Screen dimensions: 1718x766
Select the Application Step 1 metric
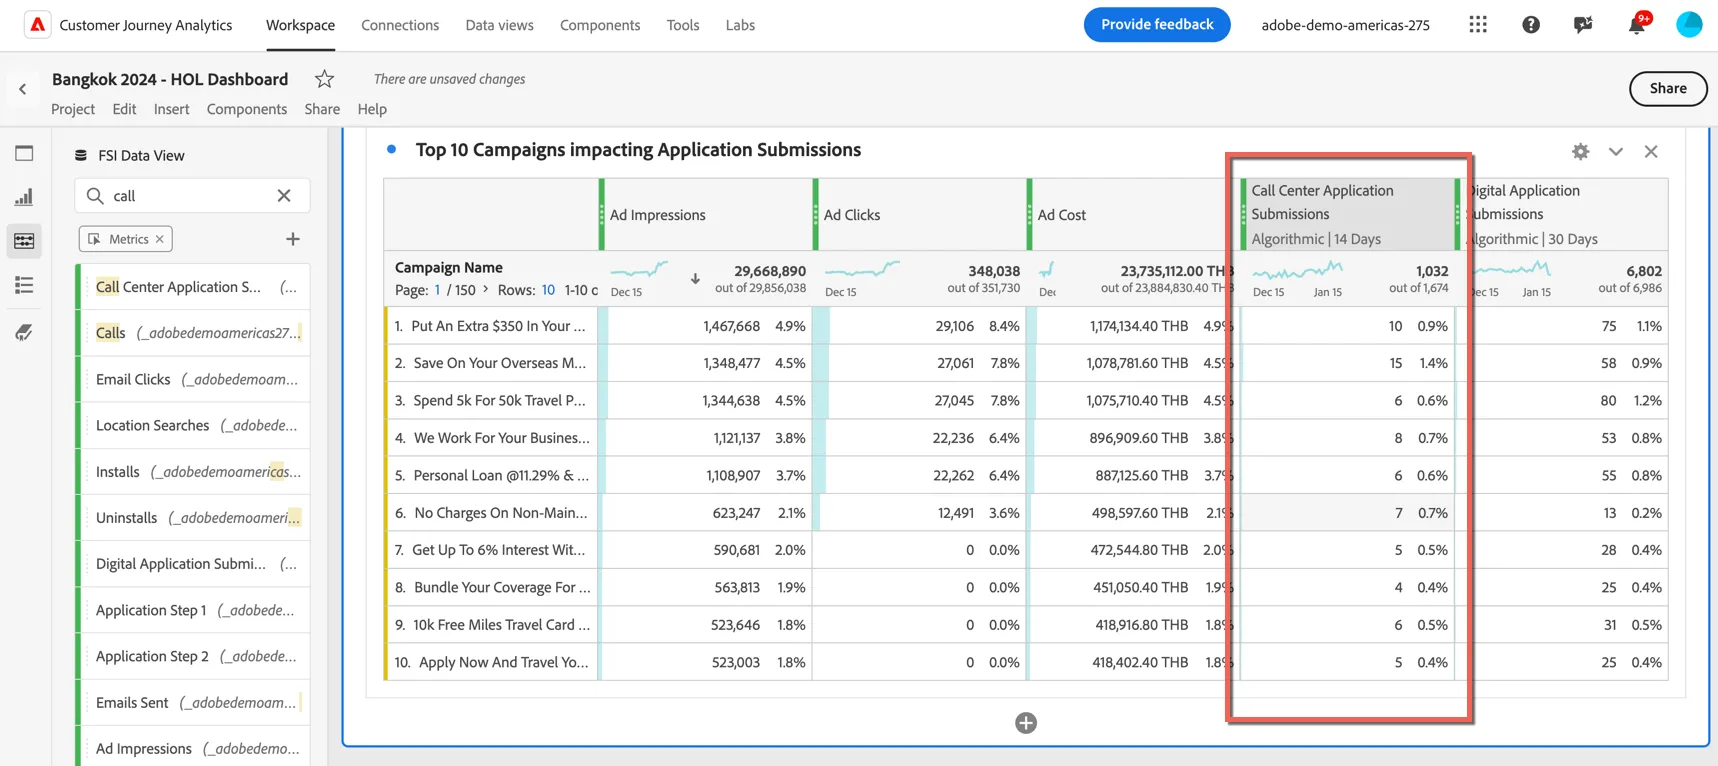(193, 610)
